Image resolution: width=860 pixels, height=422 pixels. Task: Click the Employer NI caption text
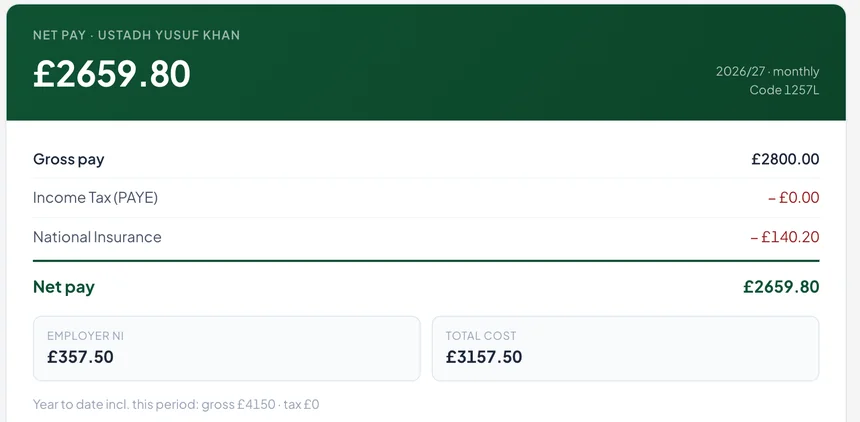point(86,336)
